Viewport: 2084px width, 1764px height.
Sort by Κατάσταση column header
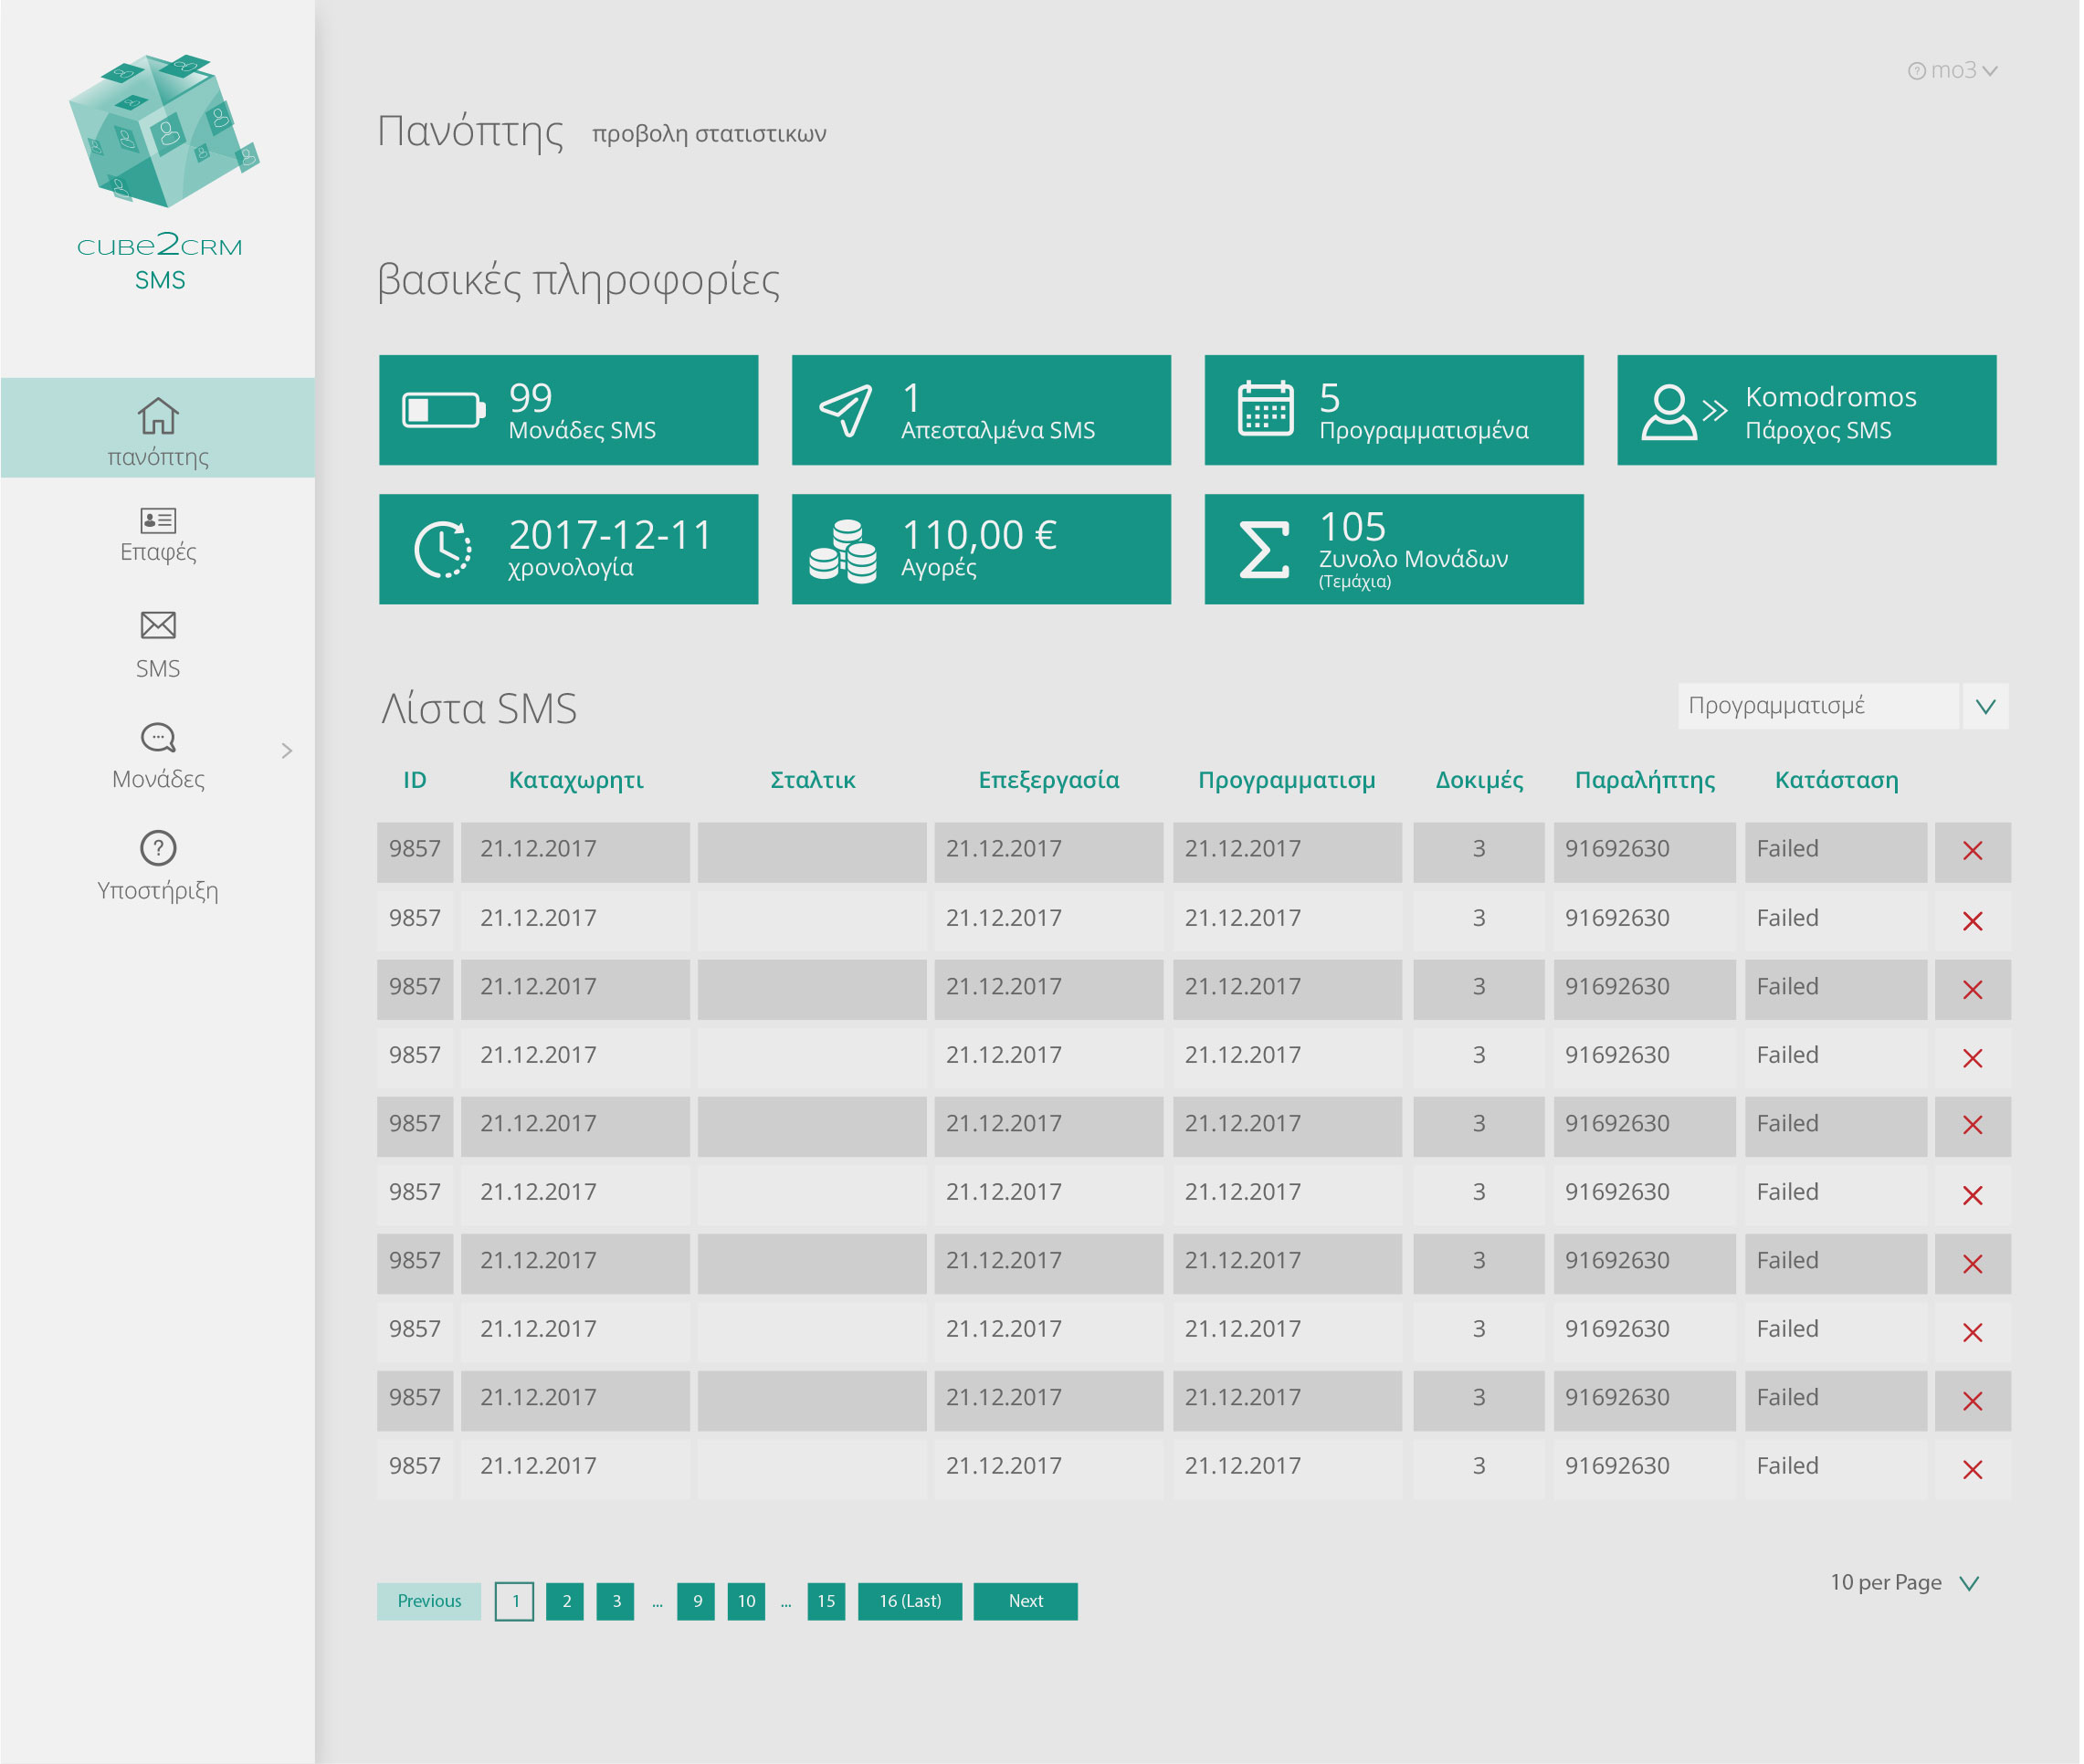click(1837, 780)
